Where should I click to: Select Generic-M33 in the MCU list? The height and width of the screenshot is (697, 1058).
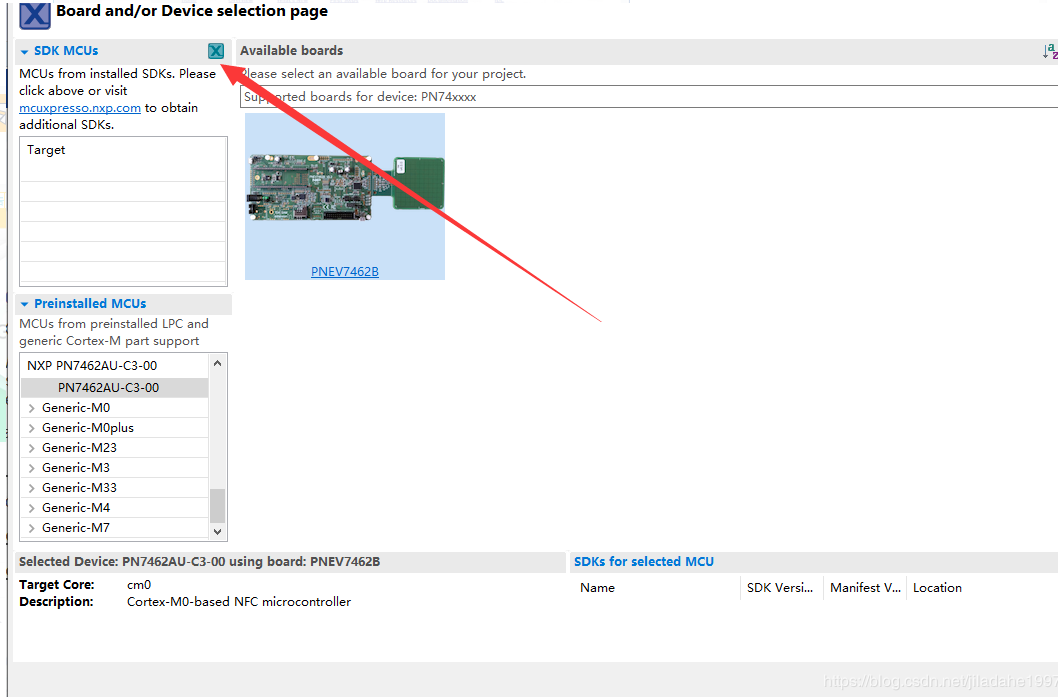coord(79,487)
